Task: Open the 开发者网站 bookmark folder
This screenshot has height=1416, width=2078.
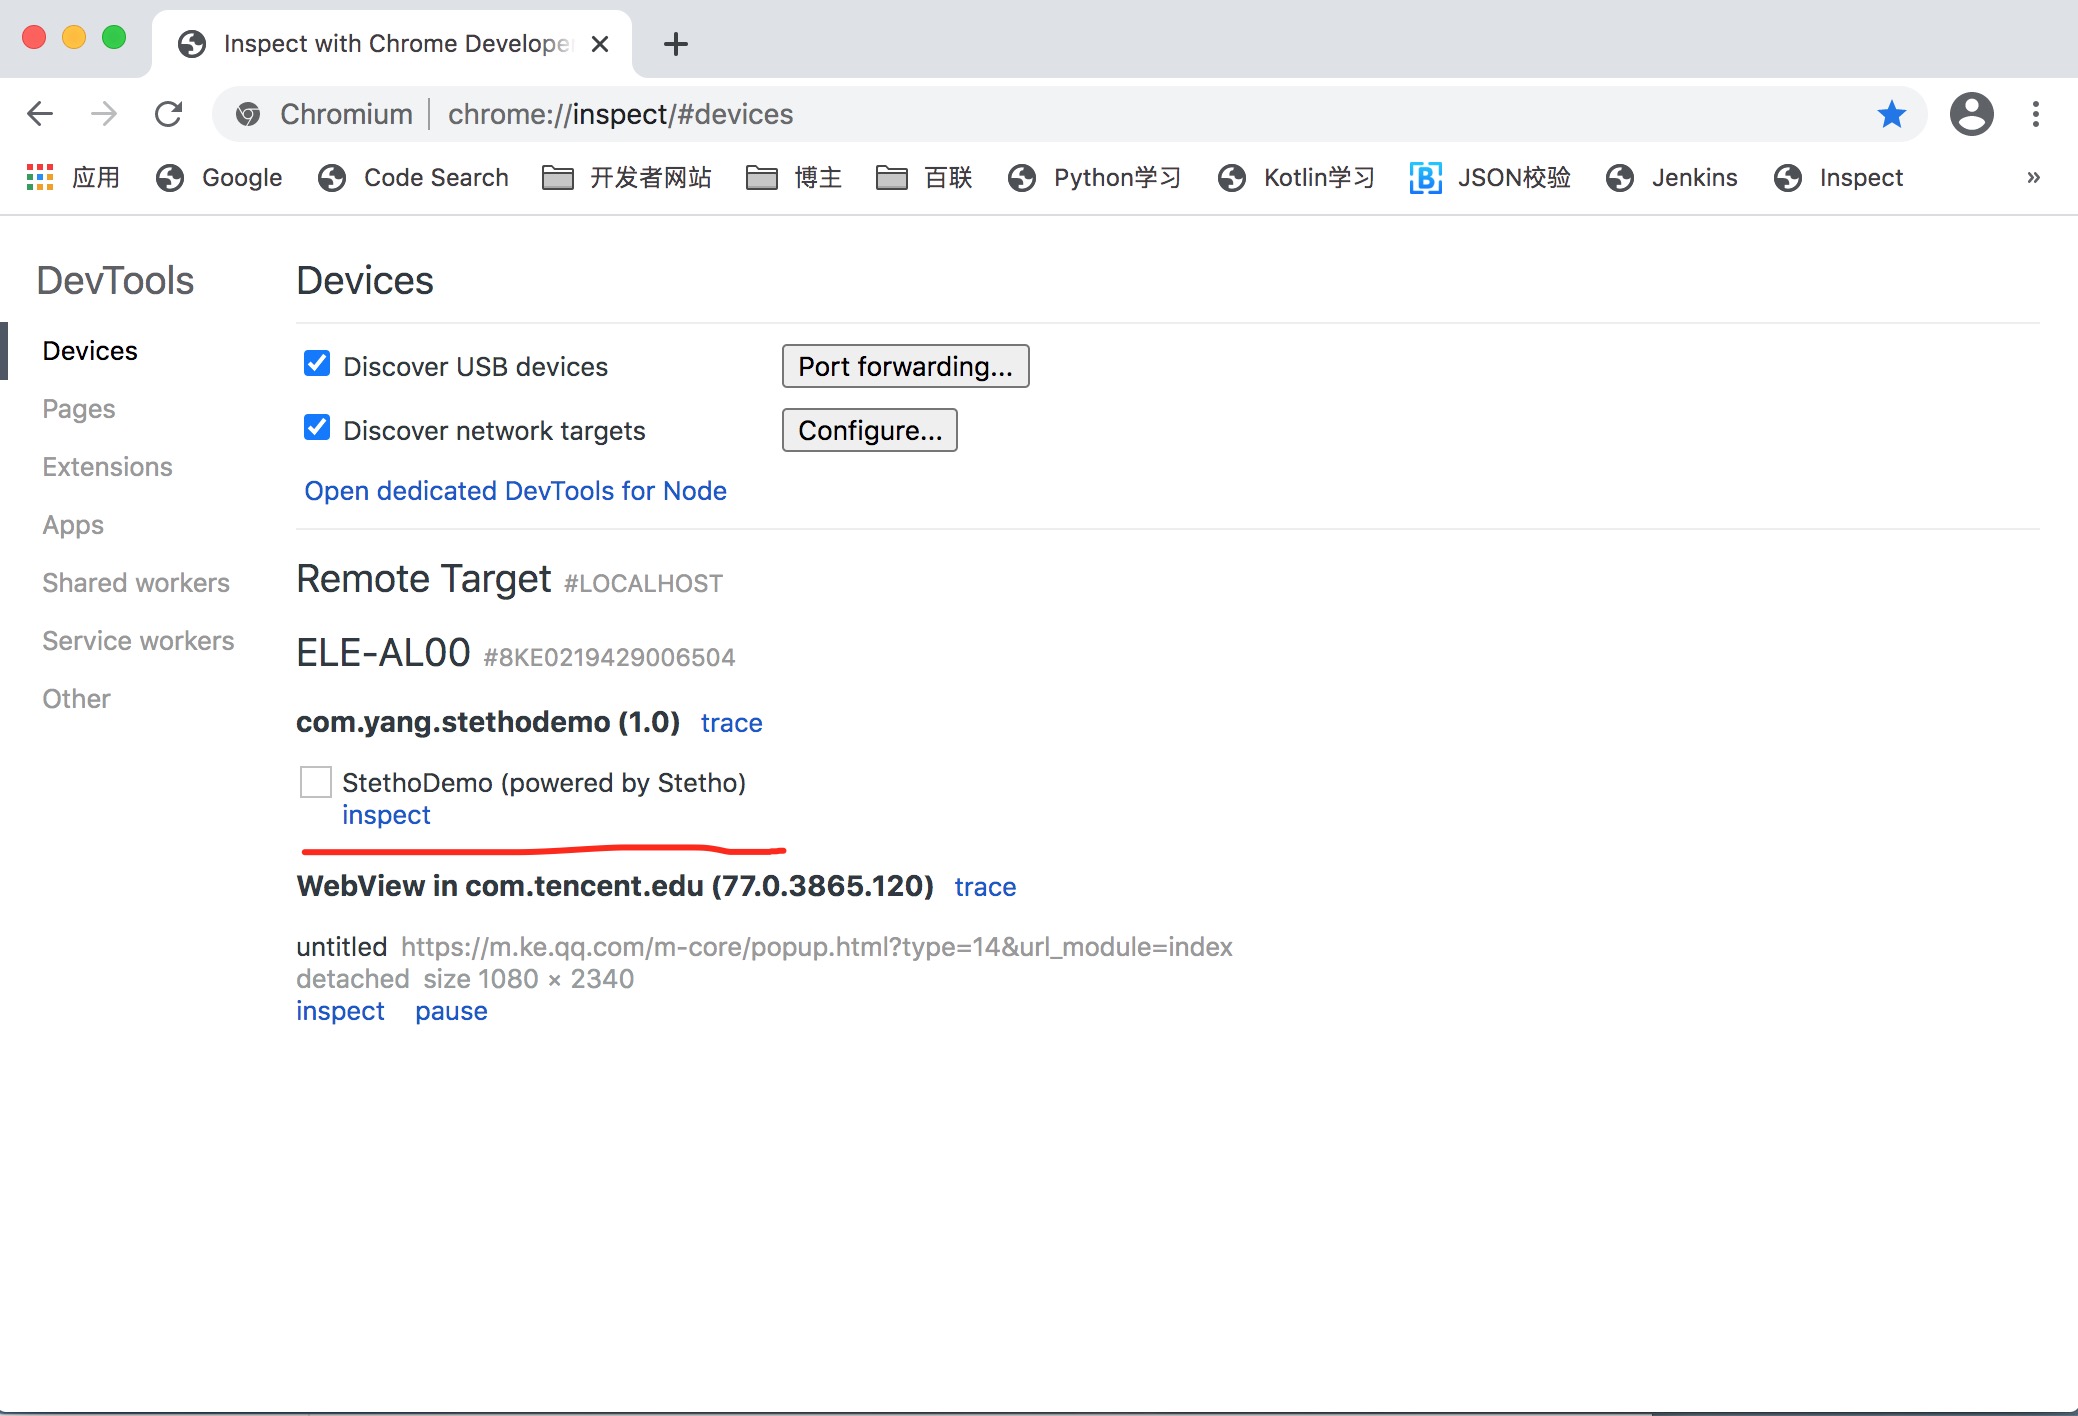Action: click(627, 177)
